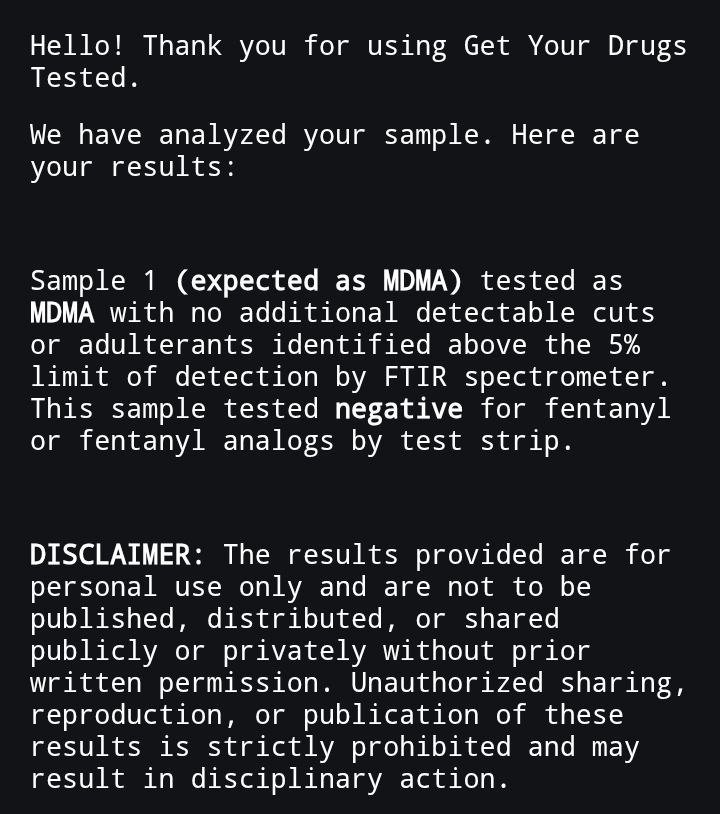
Task: Click the bold "DISCLAIMER:" heading
Action: click(117, 555)
